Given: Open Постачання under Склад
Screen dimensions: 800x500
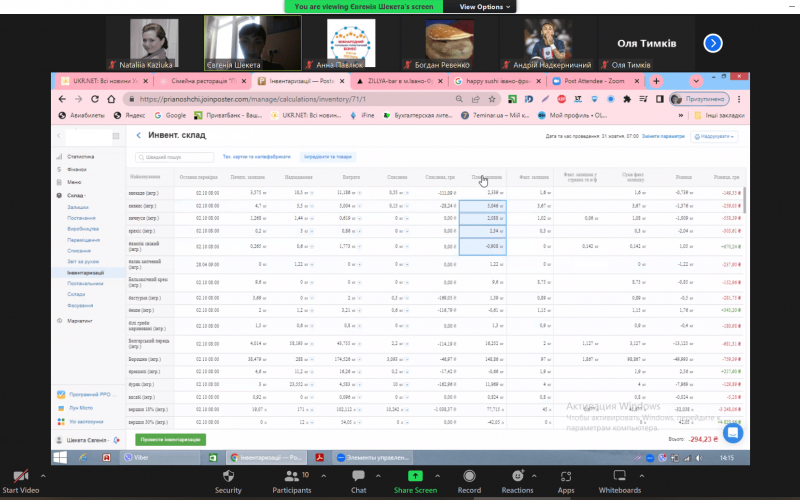Looking at the screenshot, I should tap(81, 218).
